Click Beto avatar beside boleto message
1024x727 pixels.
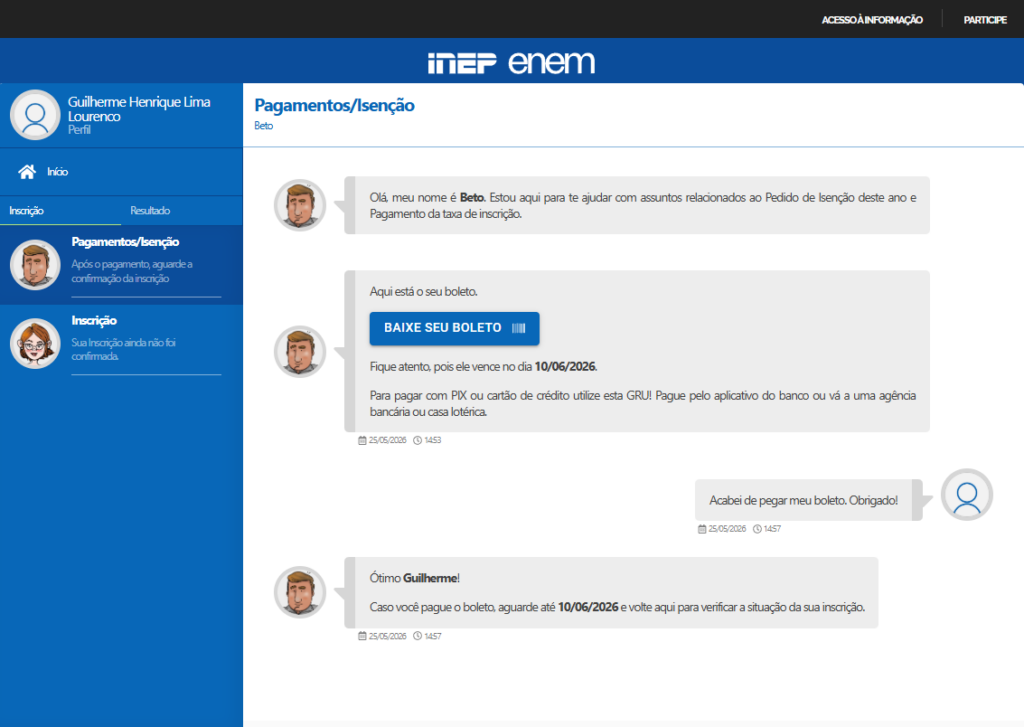point(300,351)
